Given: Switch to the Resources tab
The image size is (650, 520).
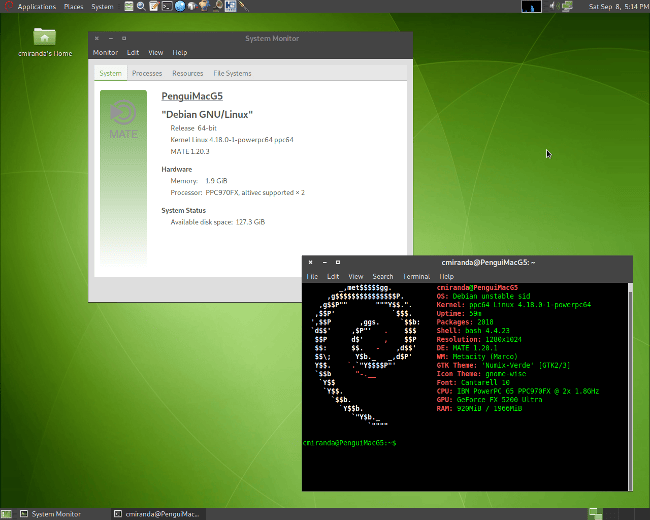Looking at the screenshot, I should pyautogui.click(x=187, y=73).
